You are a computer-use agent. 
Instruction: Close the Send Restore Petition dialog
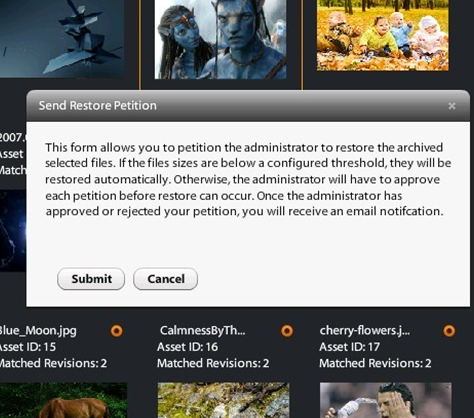pyautogui.click(x=452, y=106)
